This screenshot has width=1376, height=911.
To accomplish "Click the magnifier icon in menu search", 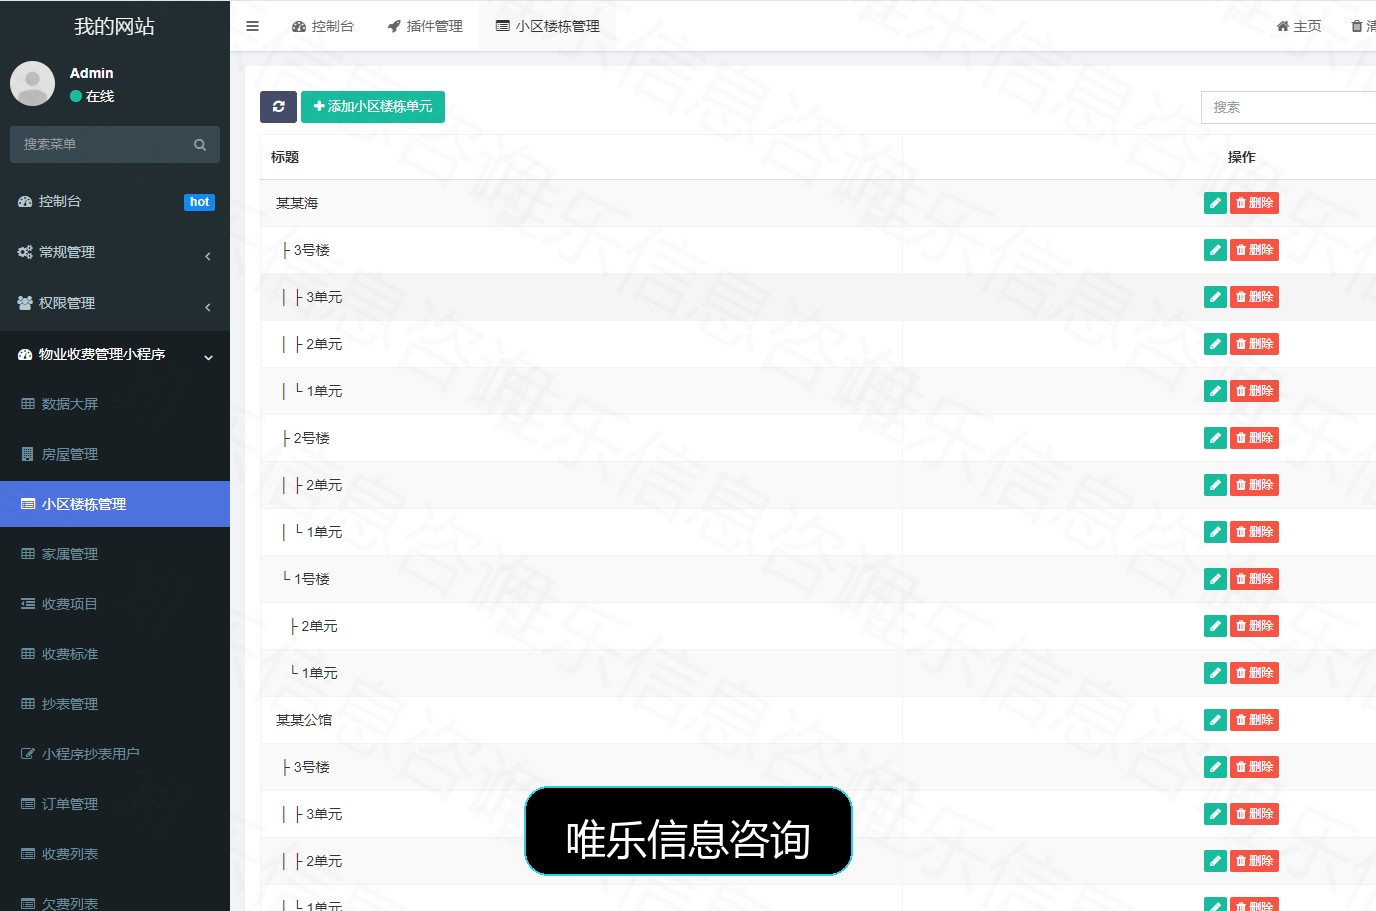I will (200, 145).
